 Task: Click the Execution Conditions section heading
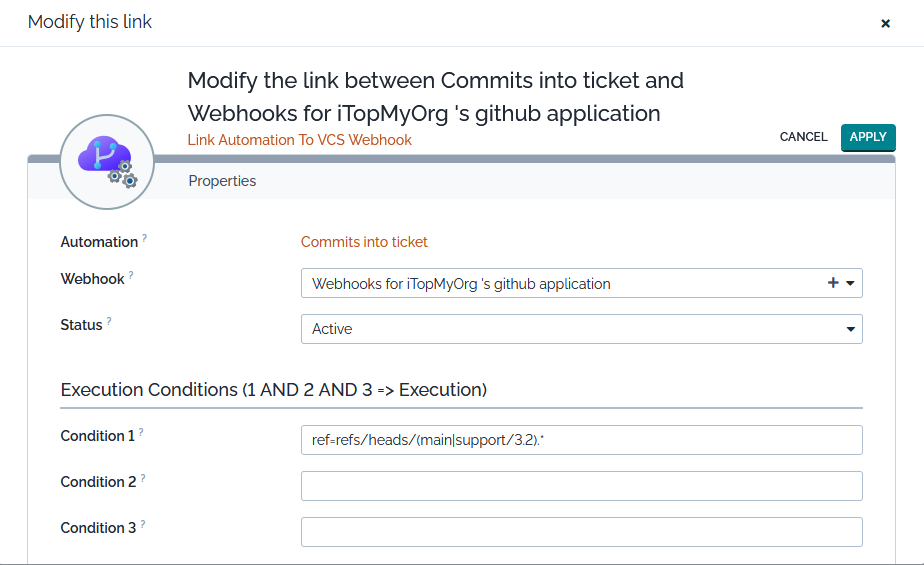click(274, 390)
